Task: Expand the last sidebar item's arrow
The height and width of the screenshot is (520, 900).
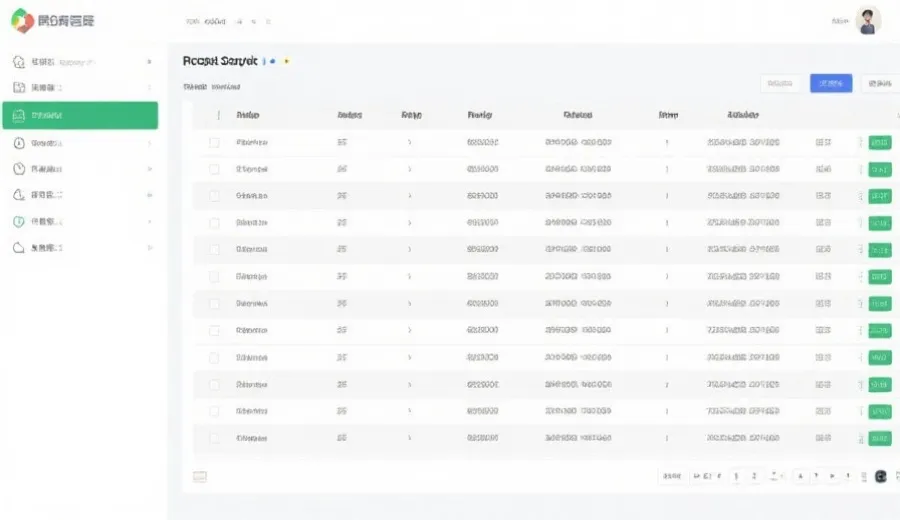Action: tap(150, 247)
